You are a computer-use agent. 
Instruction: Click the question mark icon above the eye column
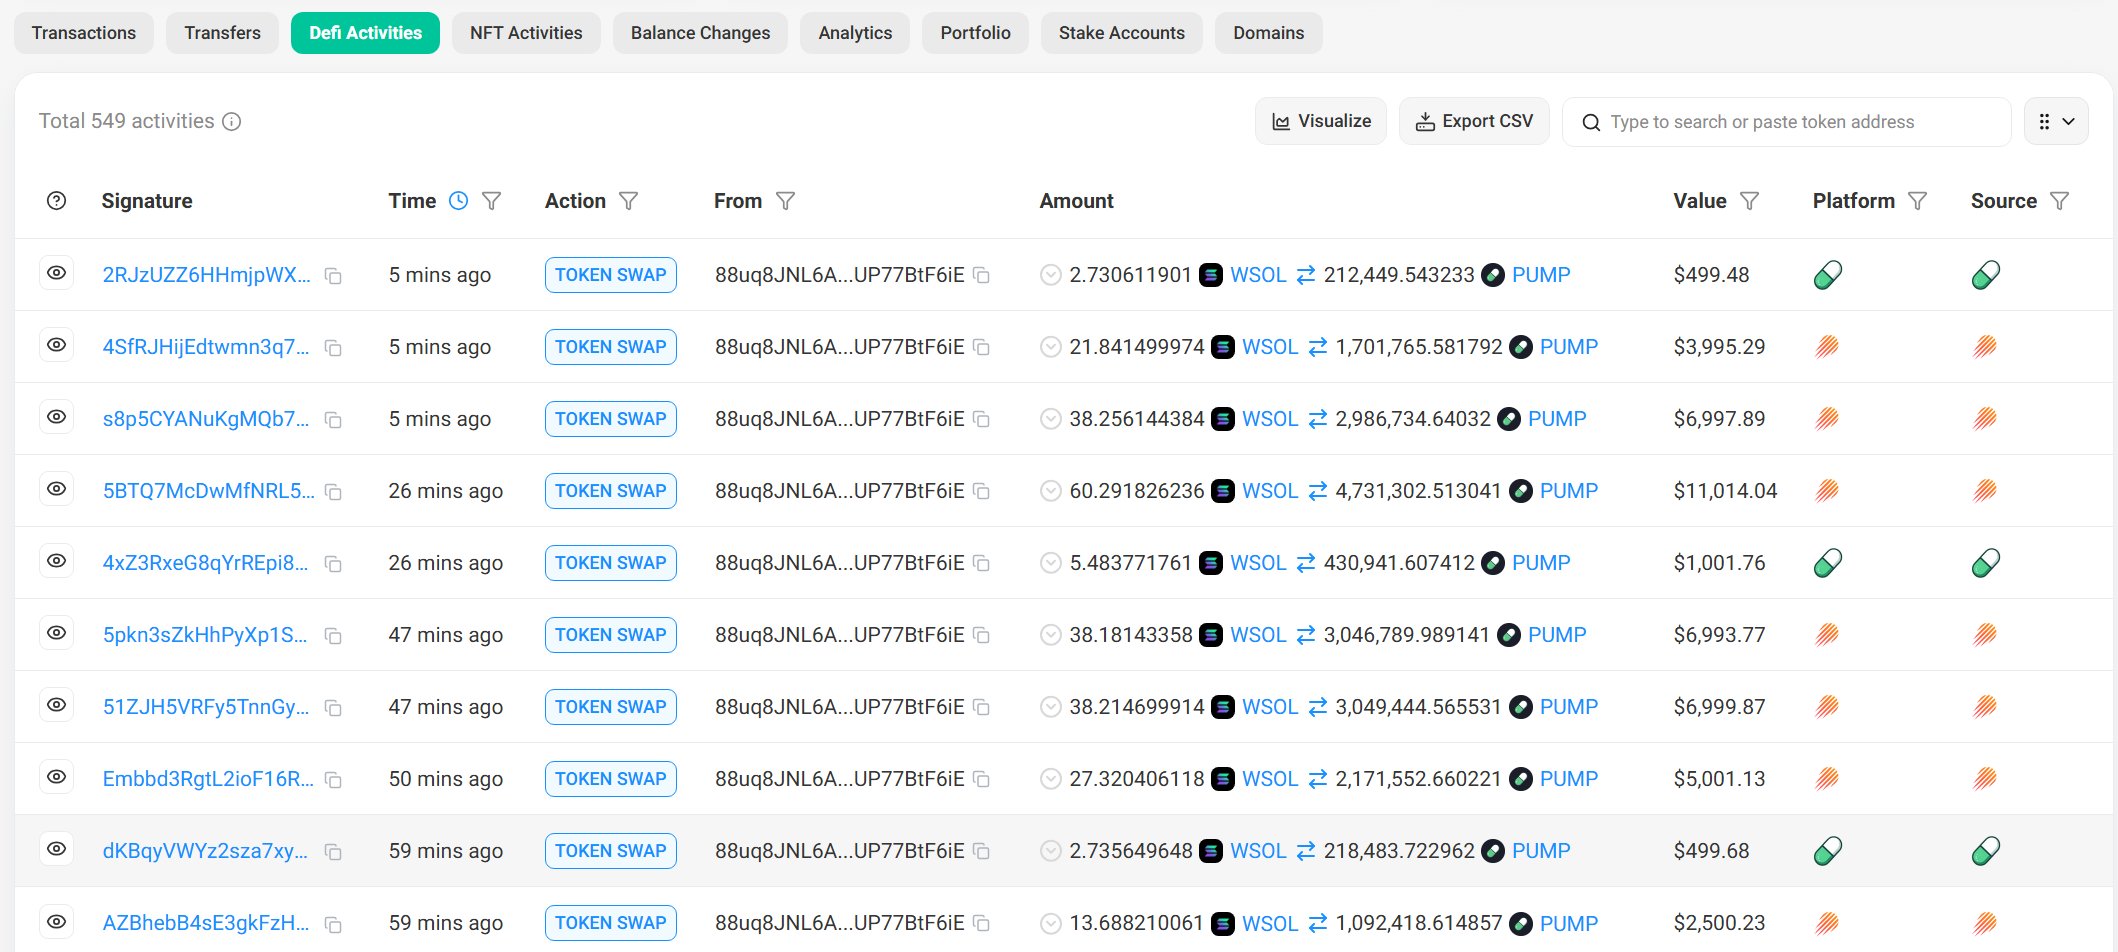pos(57,200)
